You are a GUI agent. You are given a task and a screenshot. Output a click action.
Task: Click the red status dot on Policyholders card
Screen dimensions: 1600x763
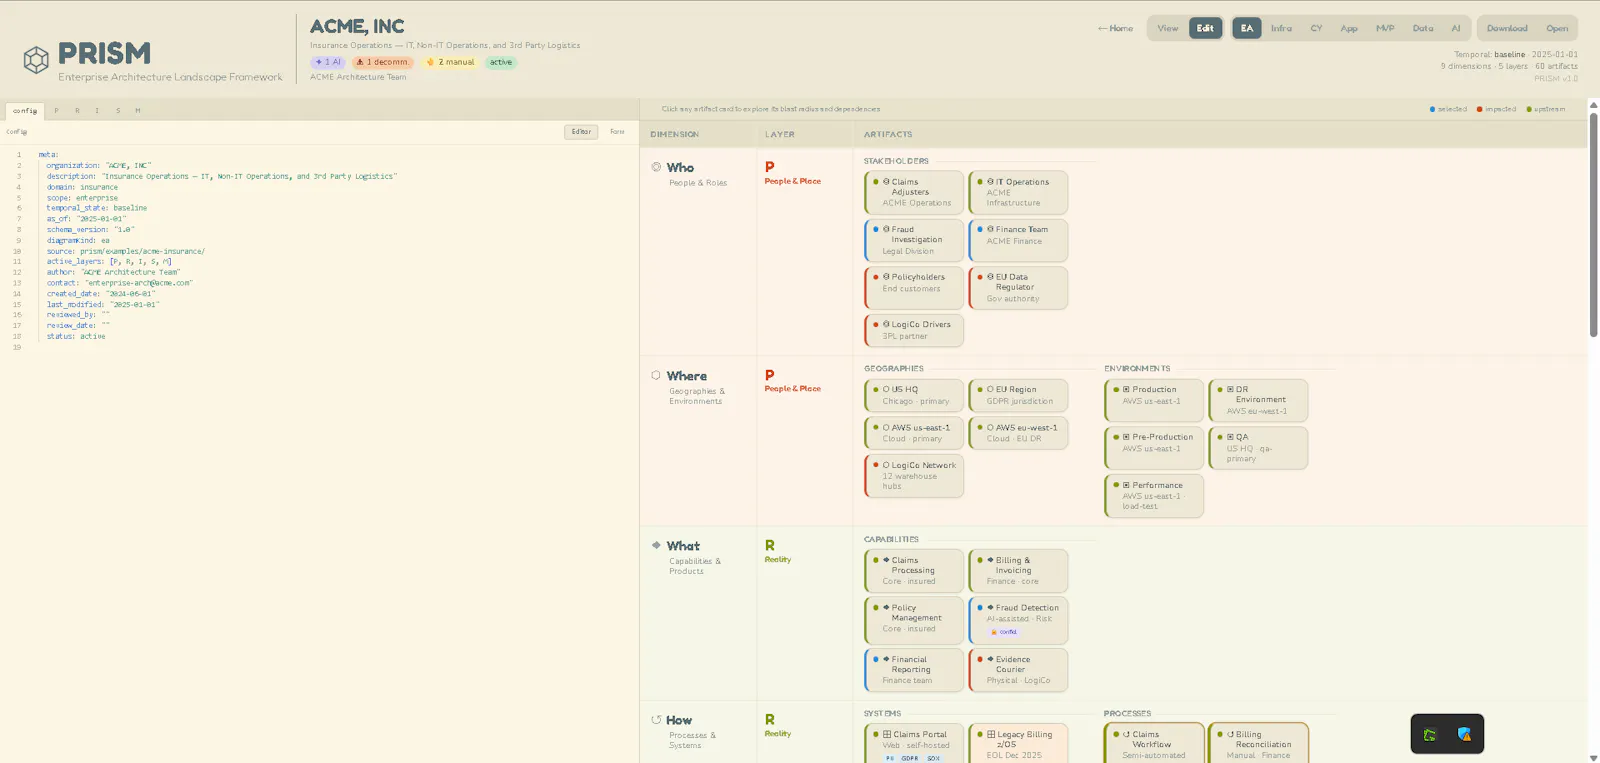pyautogui.click(x=876, y=277)
